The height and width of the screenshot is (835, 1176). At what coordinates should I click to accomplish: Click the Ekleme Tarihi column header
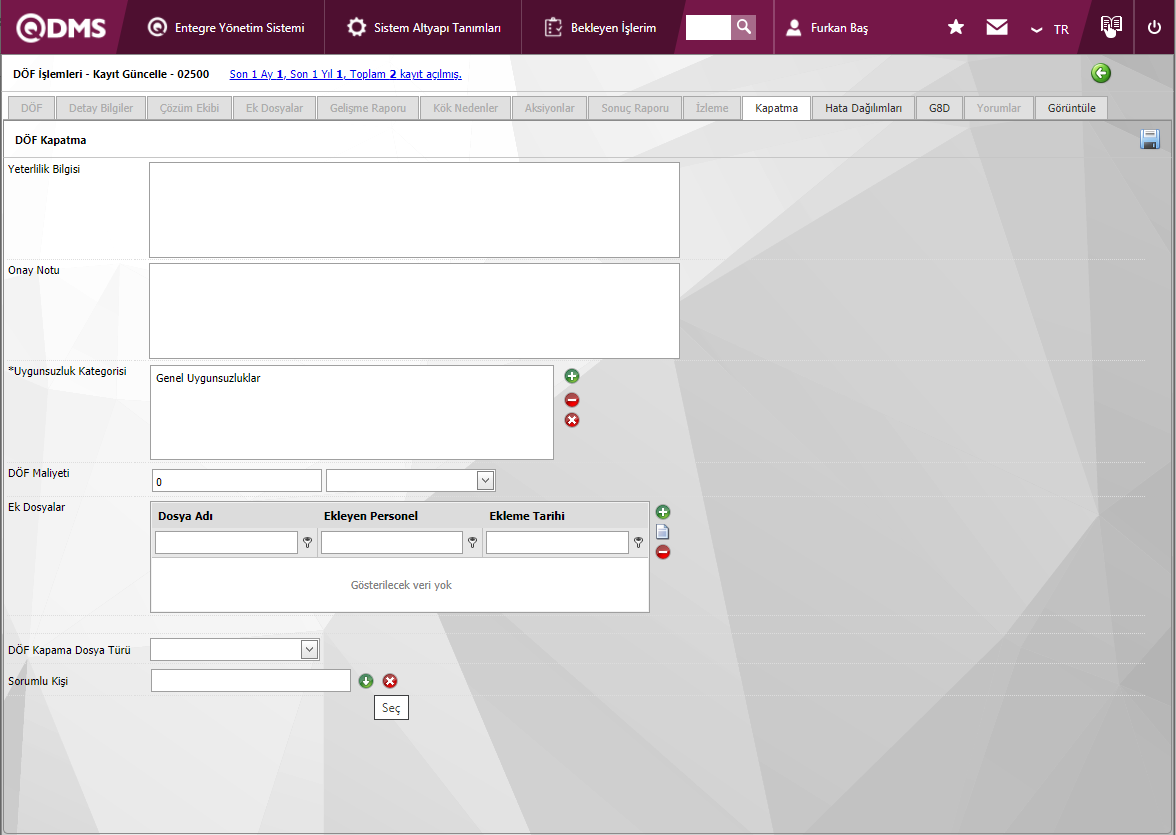point(526,516)
